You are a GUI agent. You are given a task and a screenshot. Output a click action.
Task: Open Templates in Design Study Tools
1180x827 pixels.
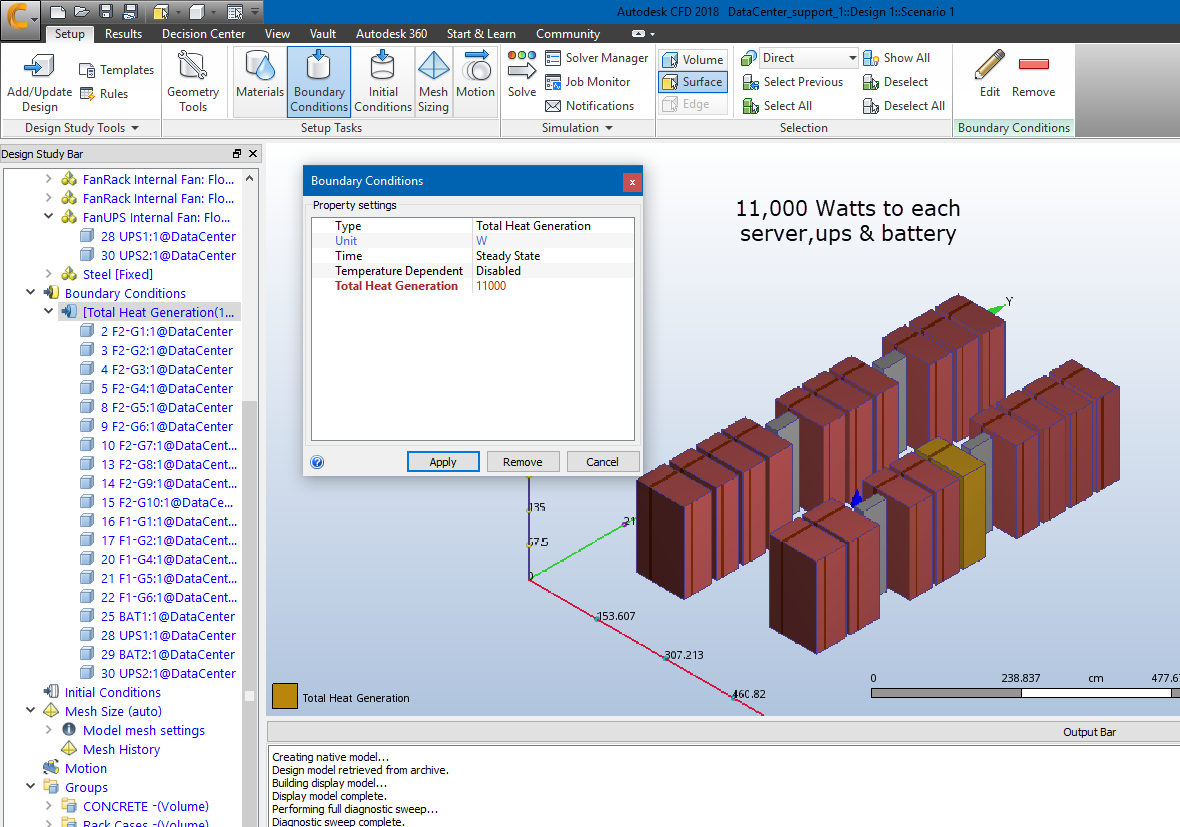(x=117, y=70)
